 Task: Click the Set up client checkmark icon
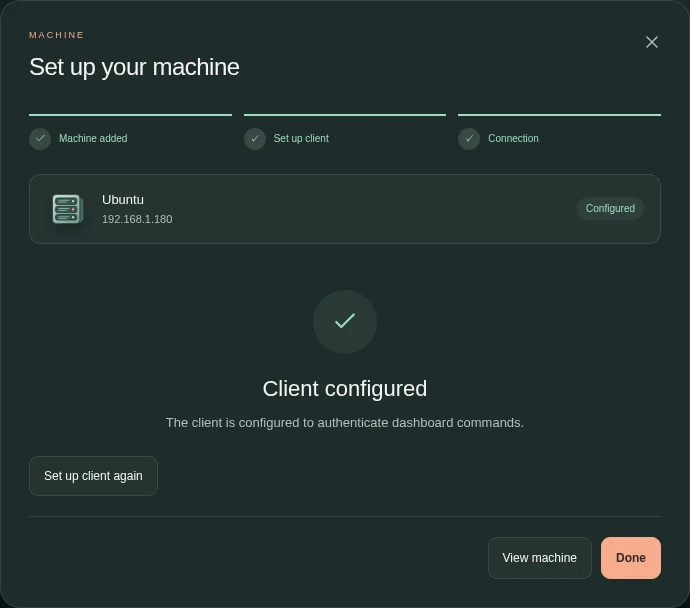pyautogui.click(x=255, y=139)
